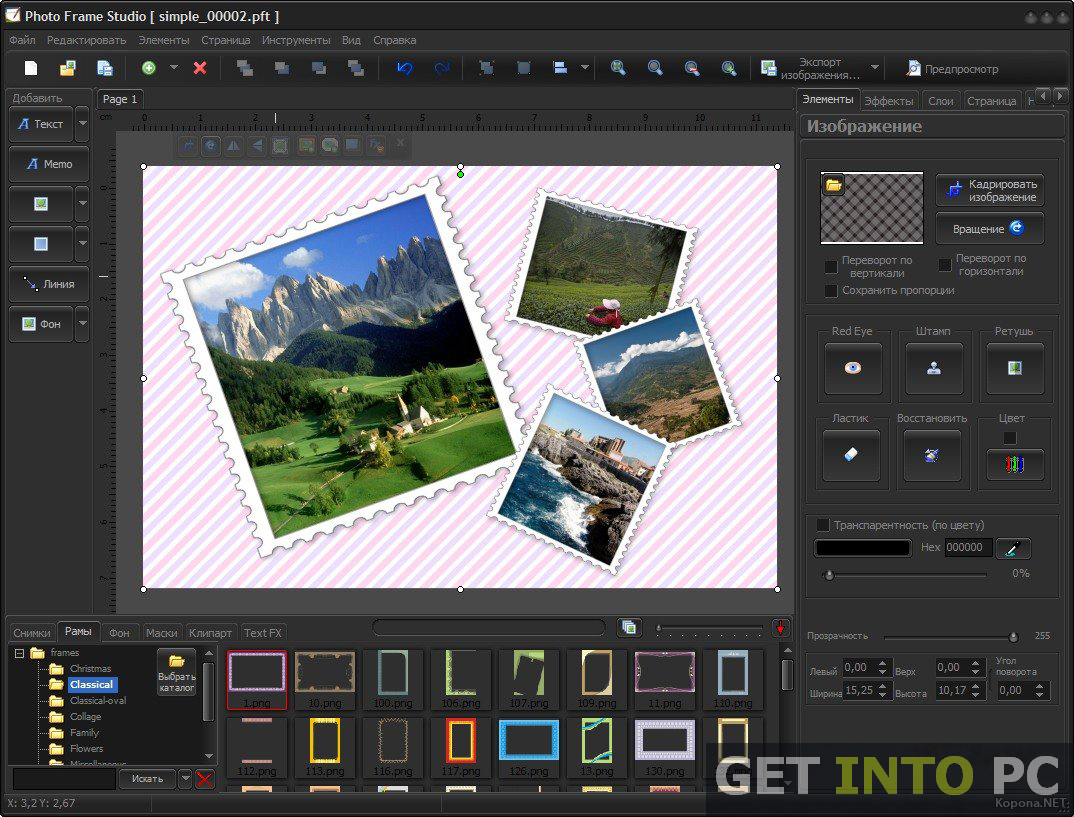
Task: Enable Транспарентность (по цвету) checkbox
Action: point(823,525)
